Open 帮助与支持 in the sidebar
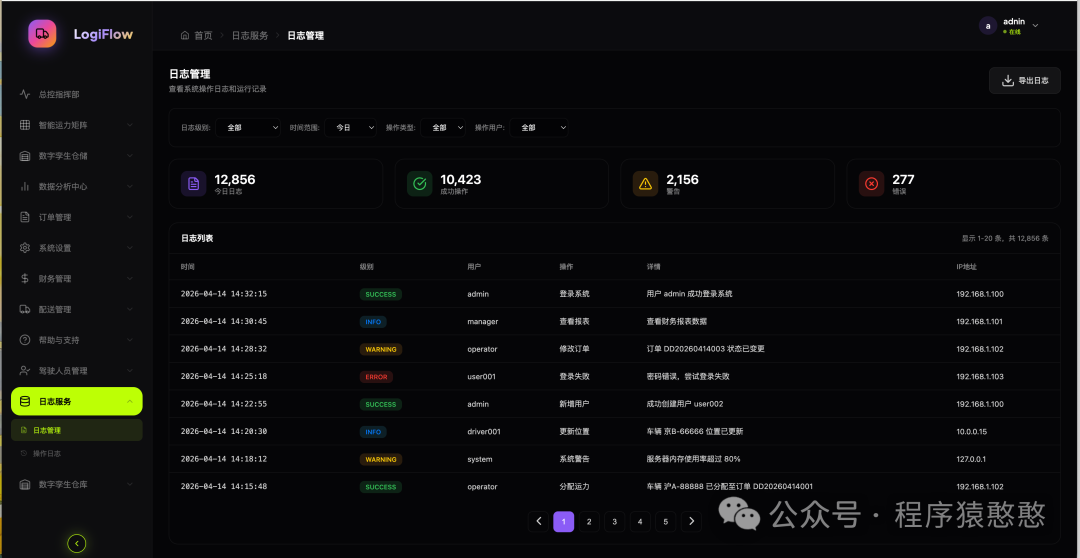Screen dimensions: 1080x558 point(76,340)
